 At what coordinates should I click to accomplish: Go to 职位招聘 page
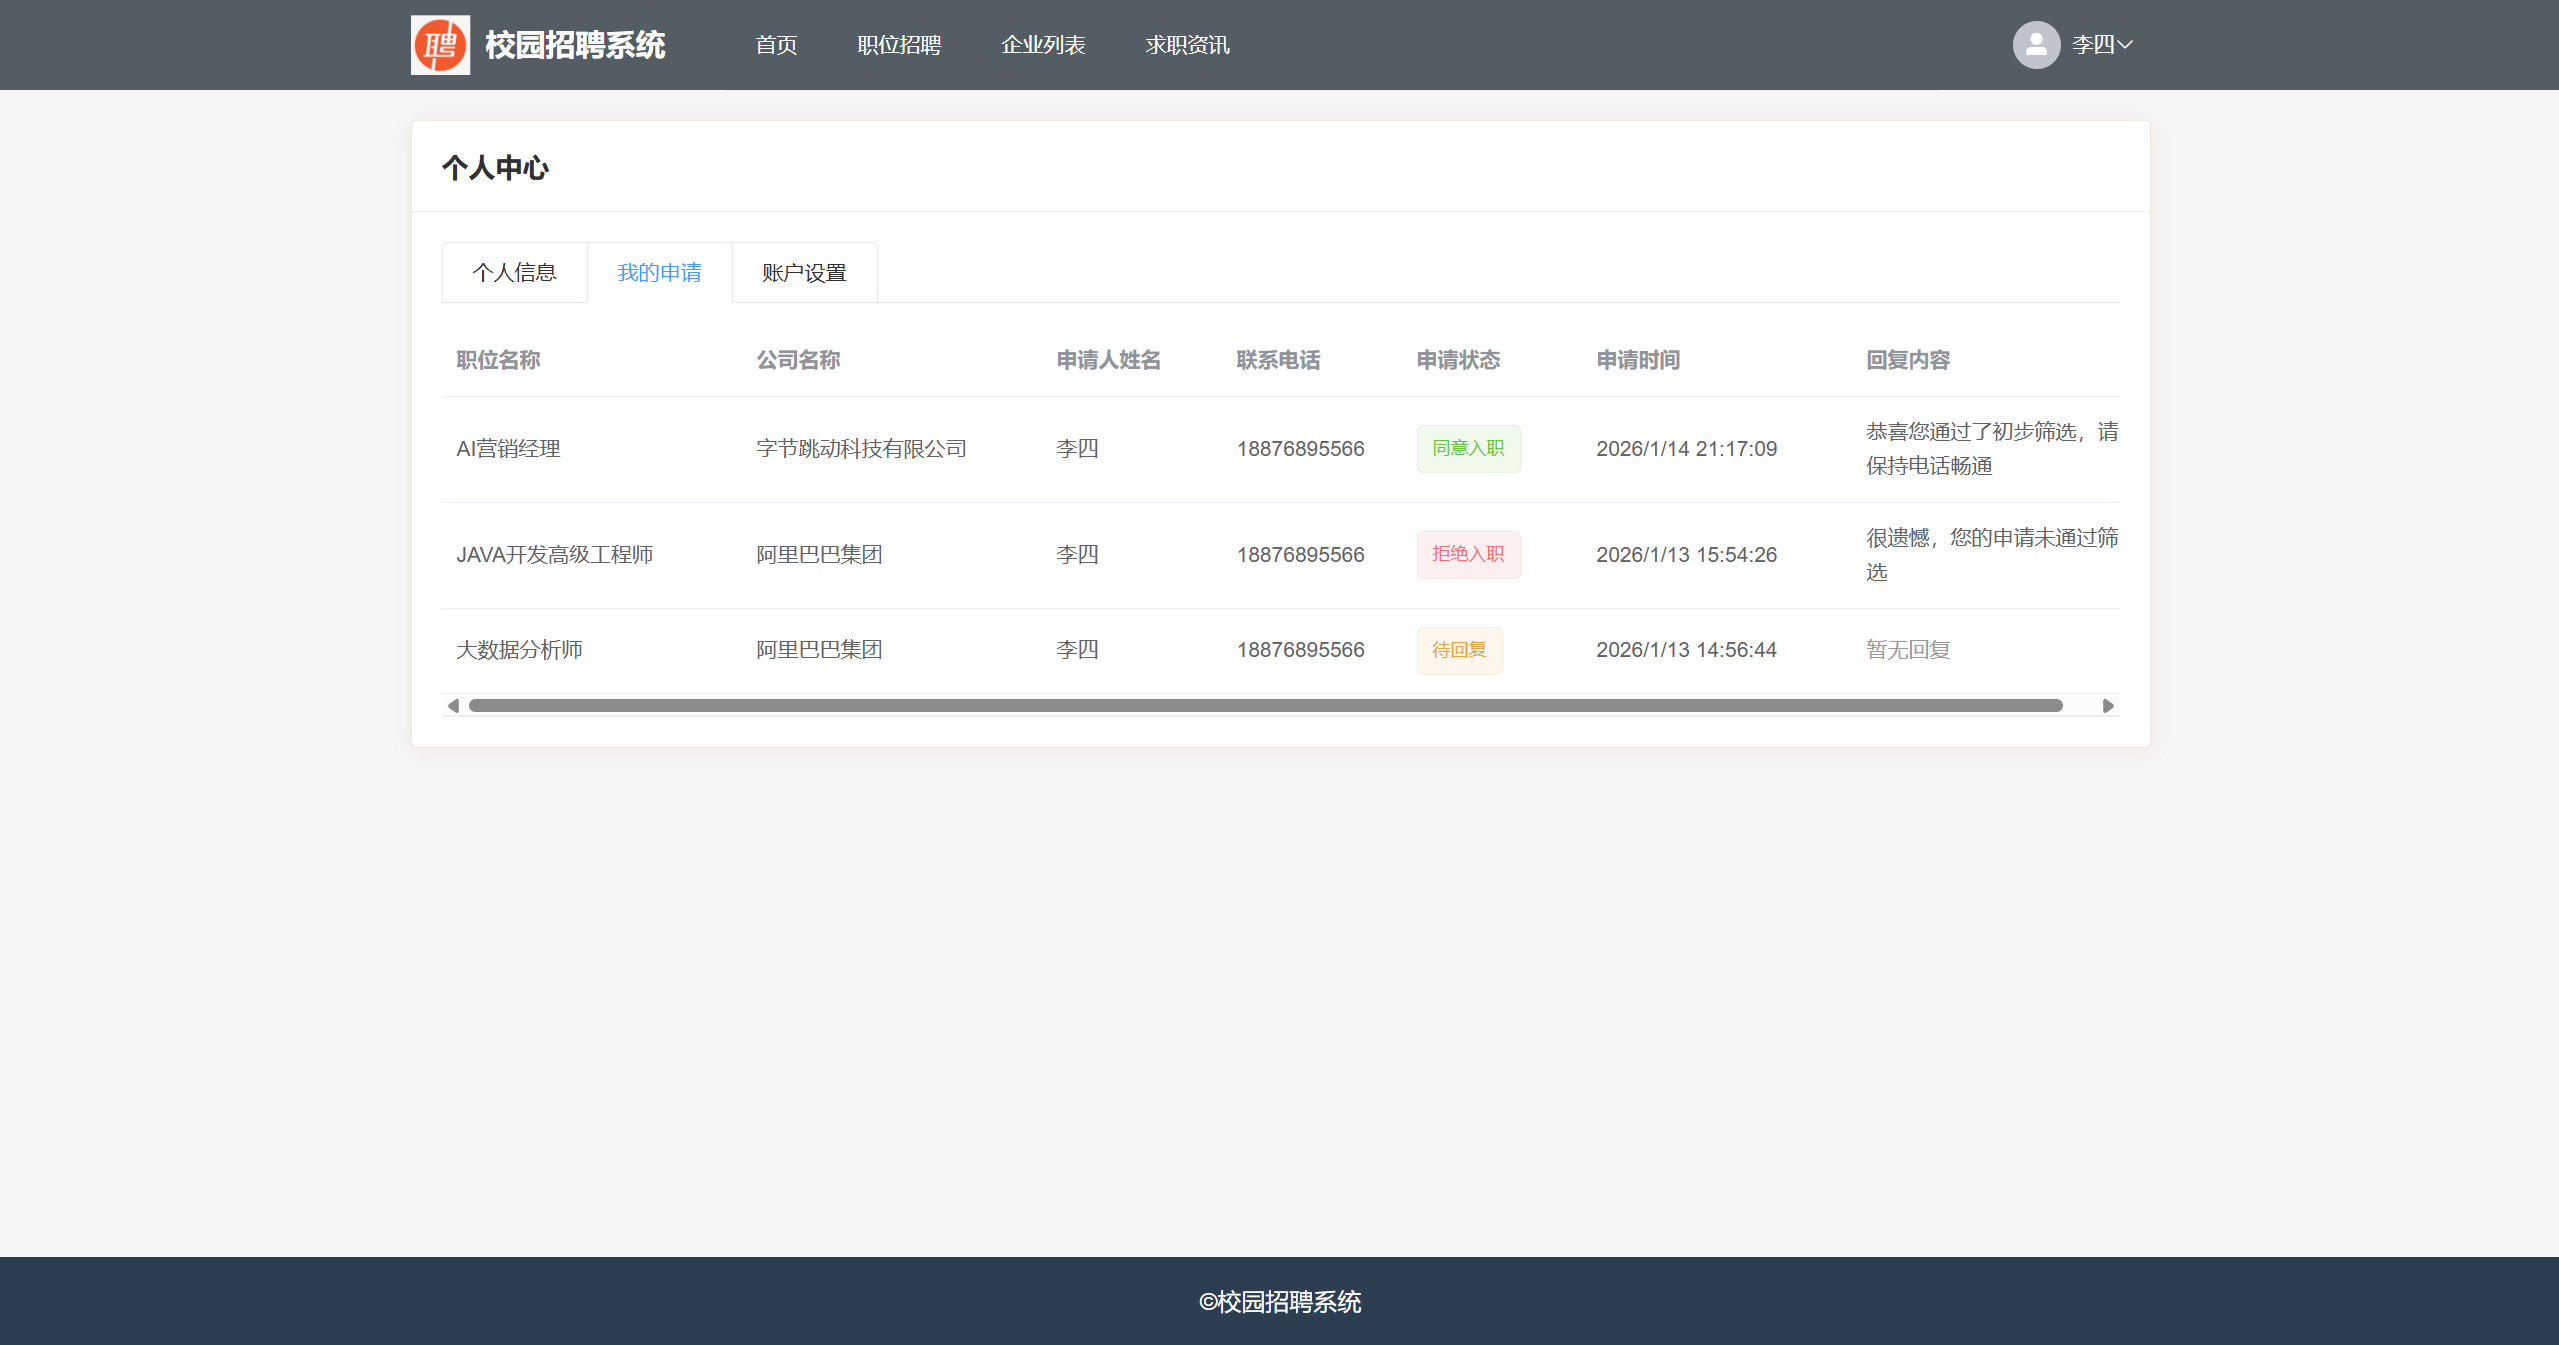[x=899, y=45]
